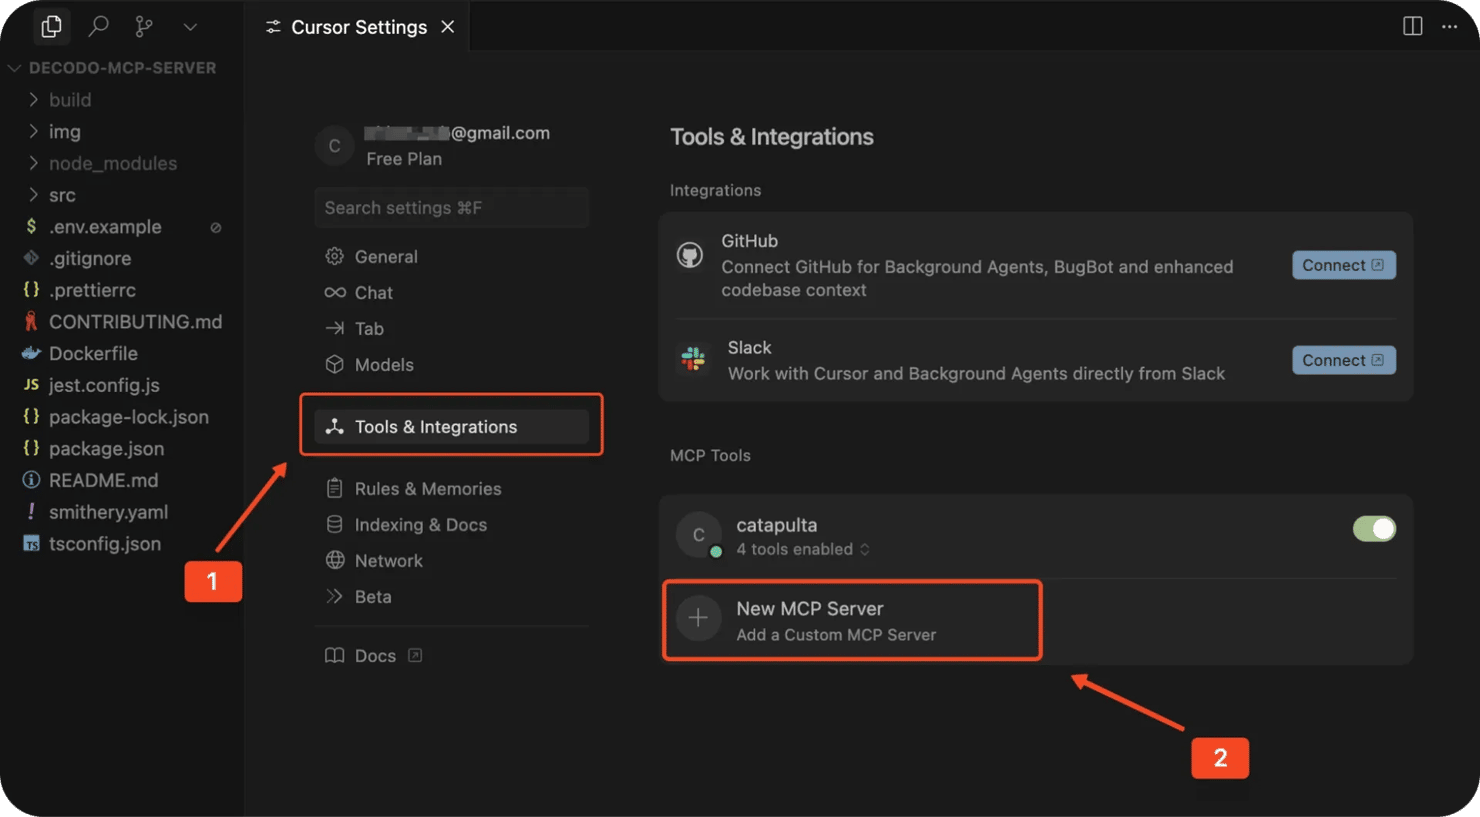The height and width of the screenshot is (817, 1480).
Task: Open the .gitignore file
Action: pyautogui.click(x=90, y=258)
